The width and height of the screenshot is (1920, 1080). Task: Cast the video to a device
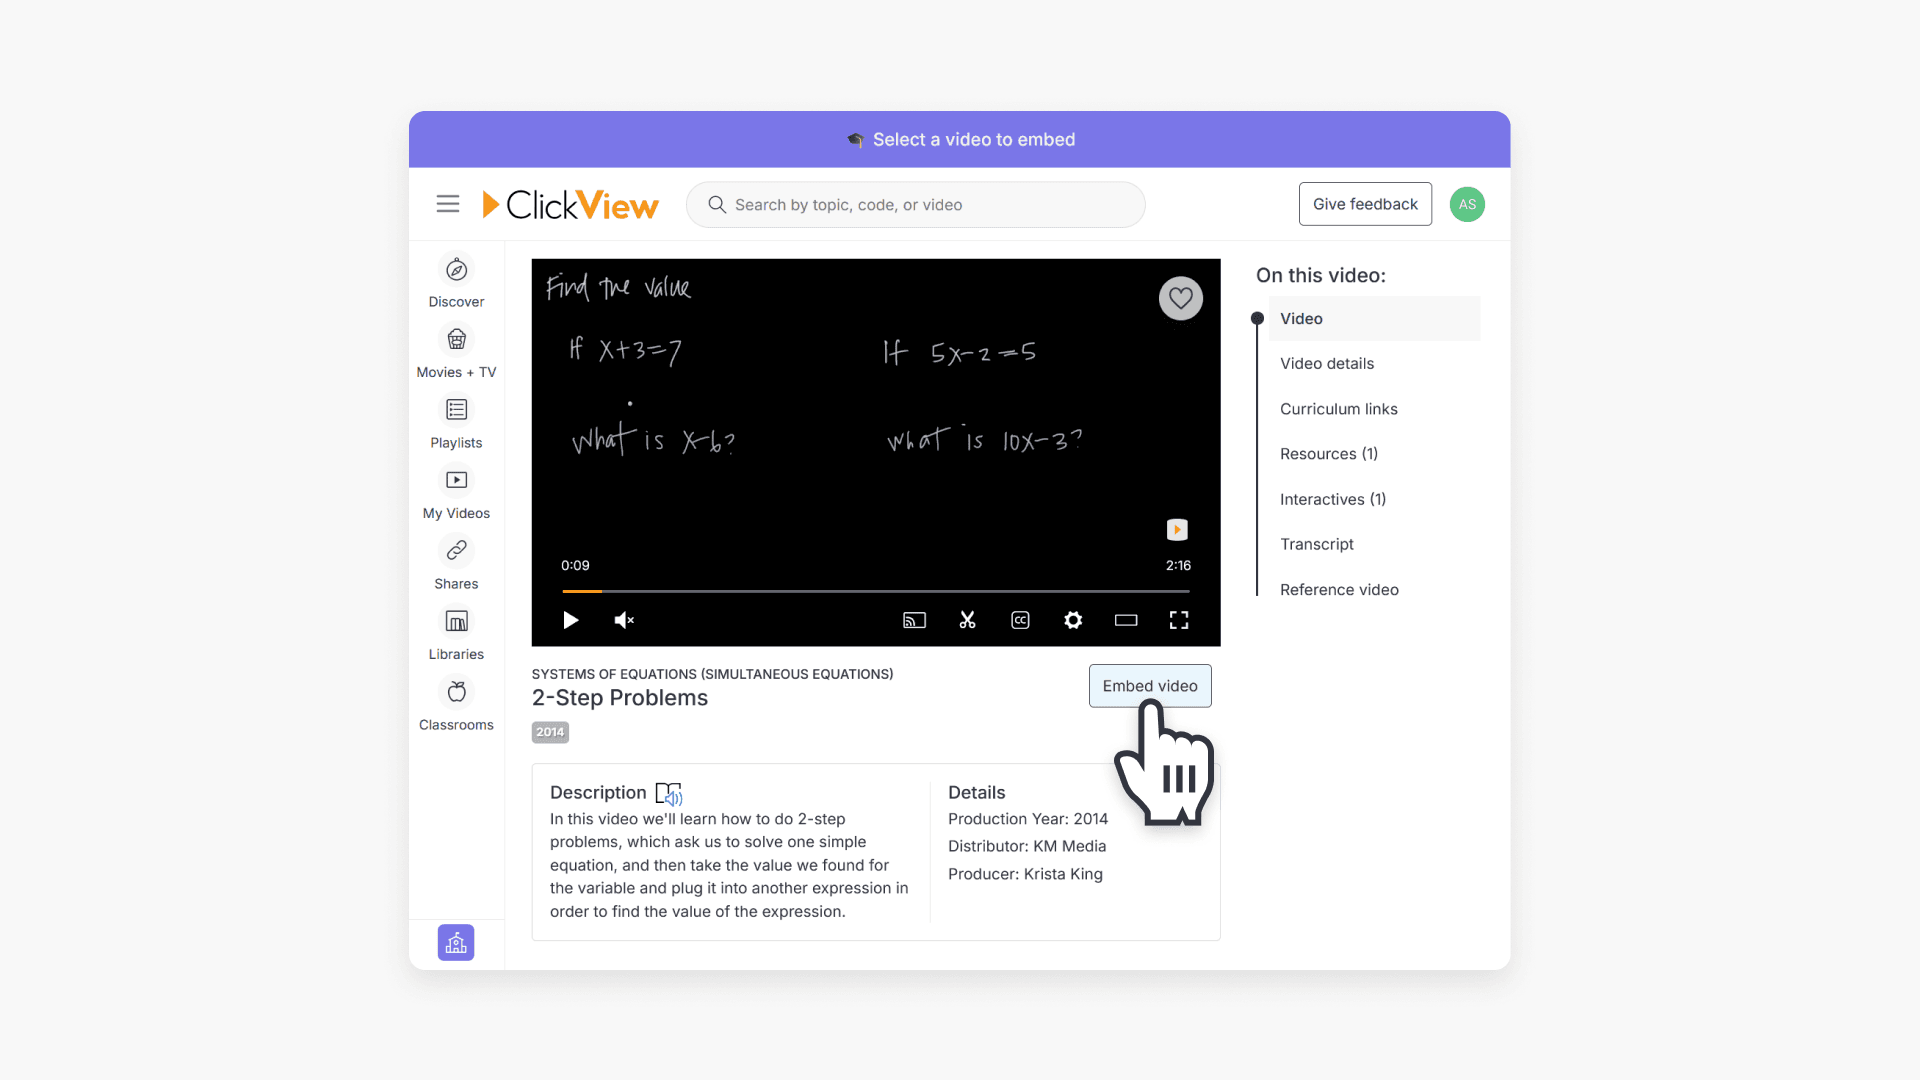pos(914,620)
